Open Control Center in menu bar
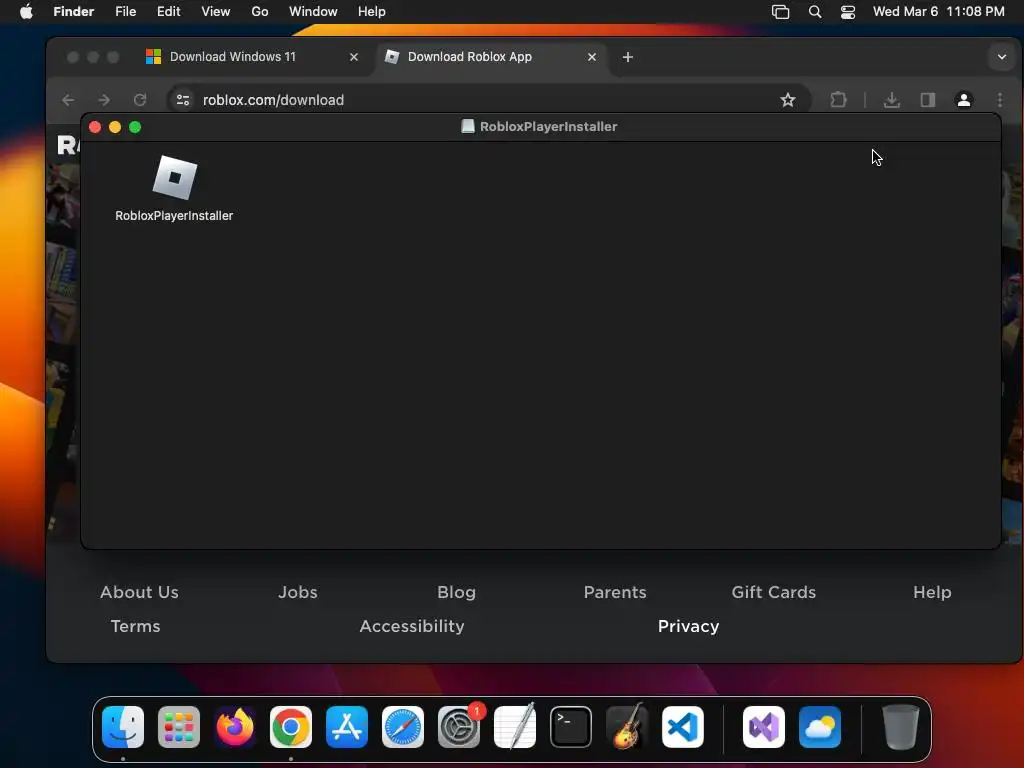 tap(848, 11)
